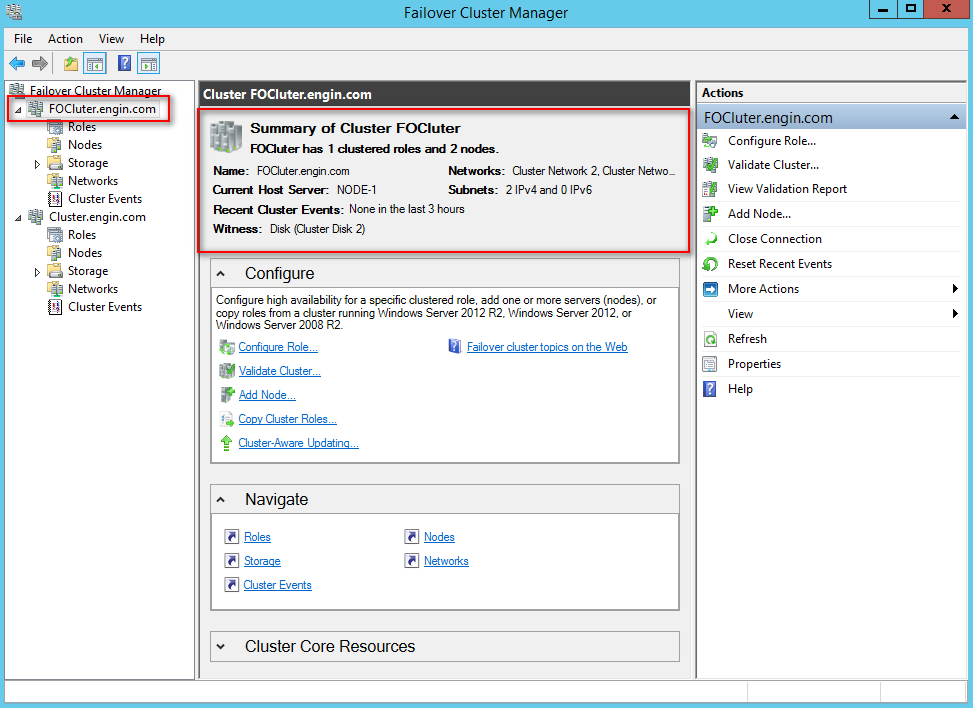Click the shortcut icon beside Storage in Navigate

pyautogui.click(x=231, y=561)
